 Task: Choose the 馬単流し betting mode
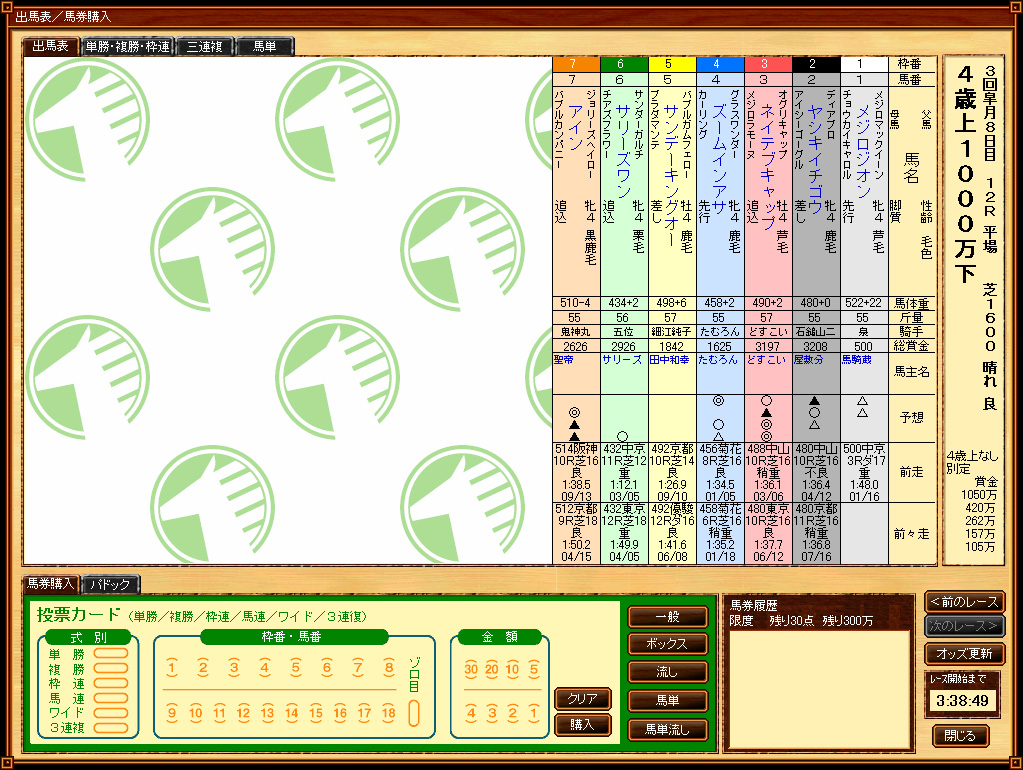point(667,730)
